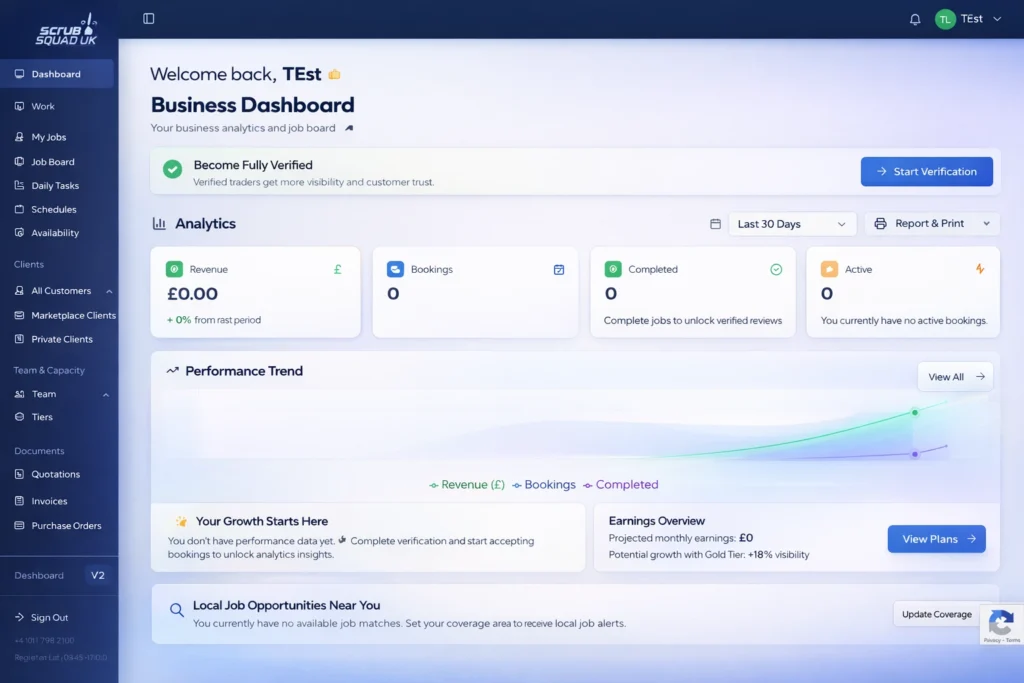This screenshot has height=683, width=1024.
Task: Click the arrow icon beside dashboard subtitle
Action: click(x=349, y=128)
